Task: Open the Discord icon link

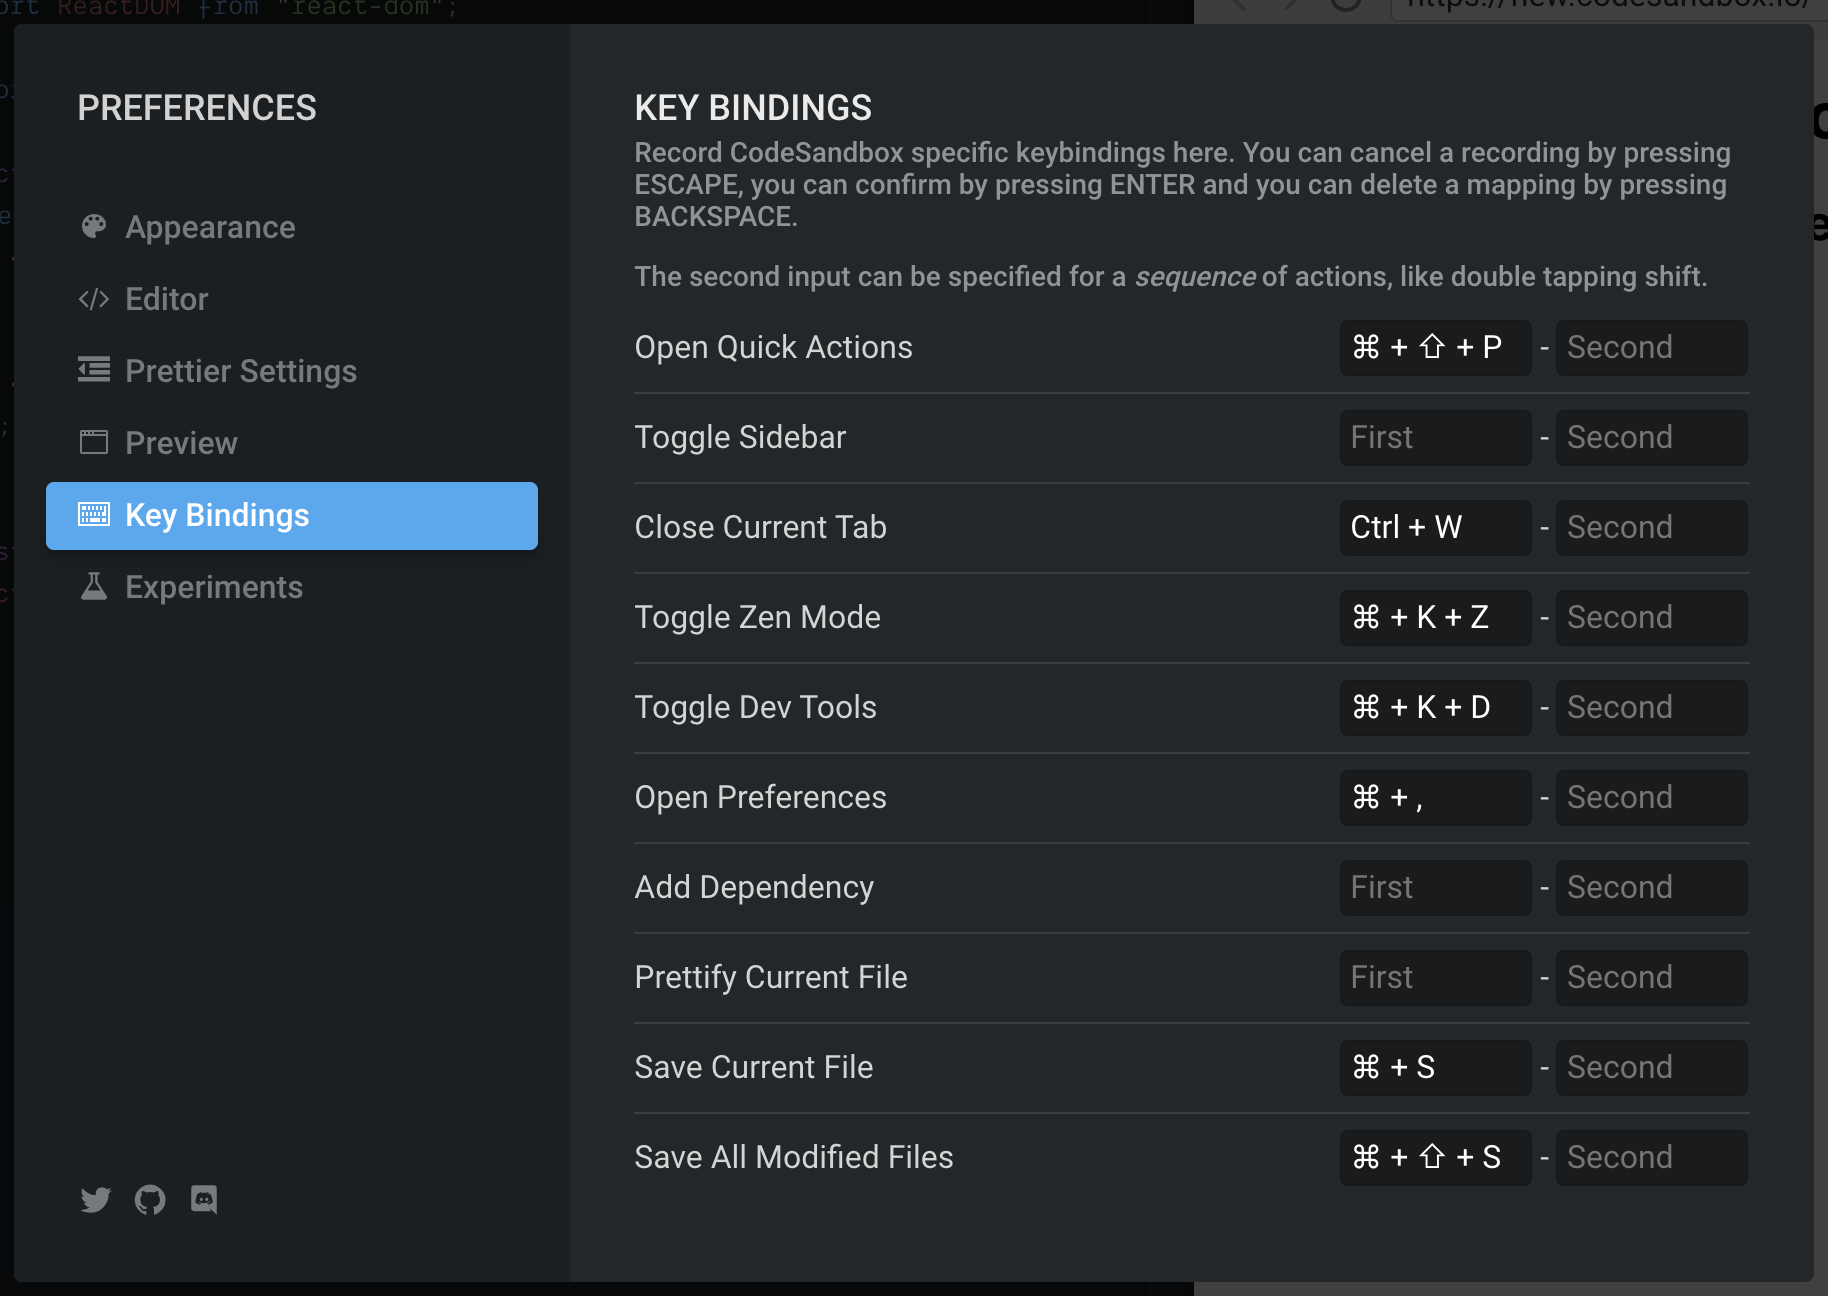Action: (x=203, y=1200)
